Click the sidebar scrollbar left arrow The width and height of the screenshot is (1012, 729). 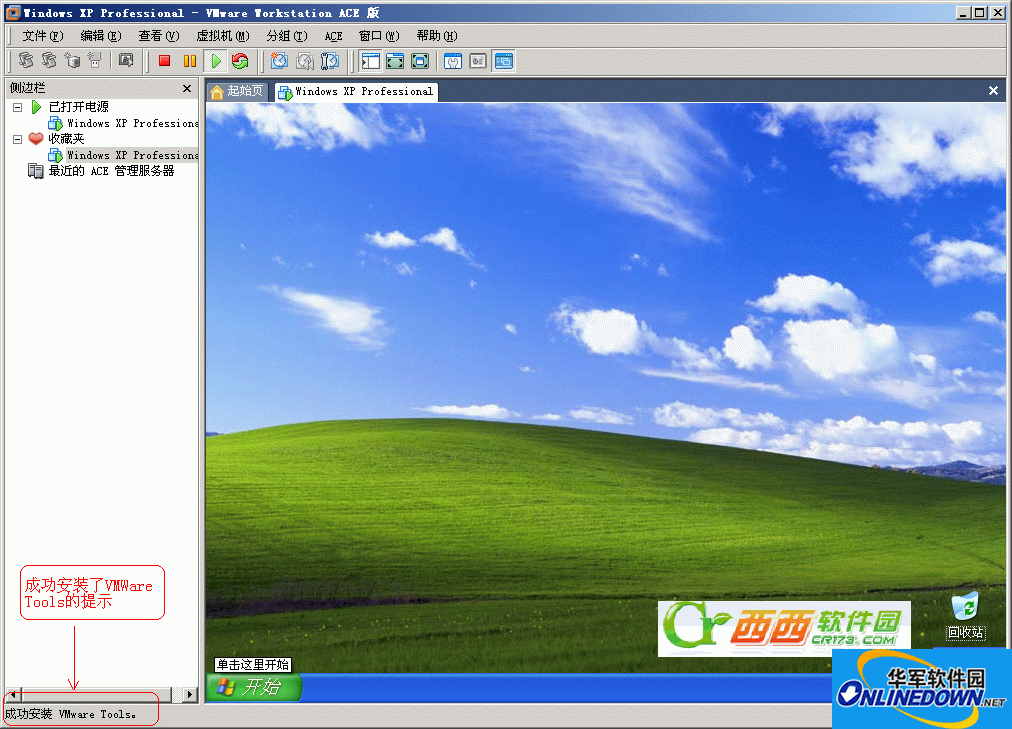pyautogui.click(x=13, y=695)
